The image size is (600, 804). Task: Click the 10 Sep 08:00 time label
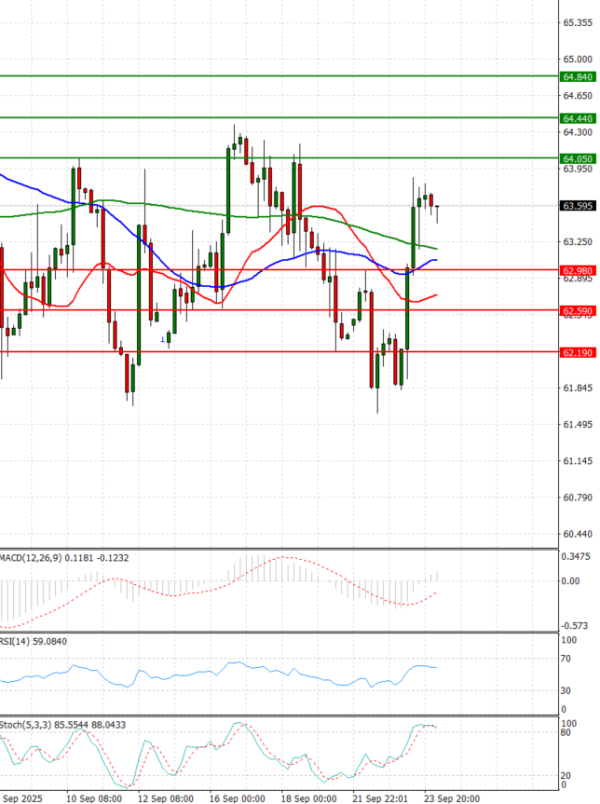point(94,798)
